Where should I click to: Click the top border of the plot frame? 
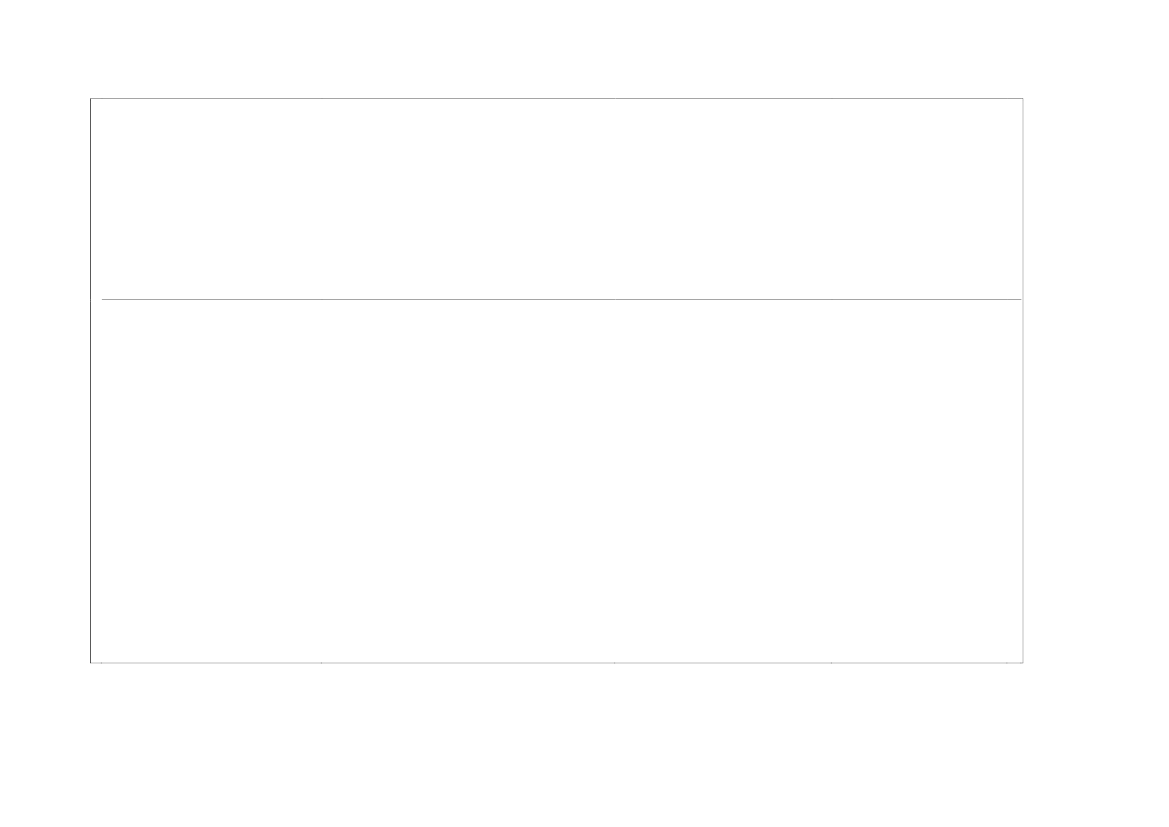pos(557,98)
